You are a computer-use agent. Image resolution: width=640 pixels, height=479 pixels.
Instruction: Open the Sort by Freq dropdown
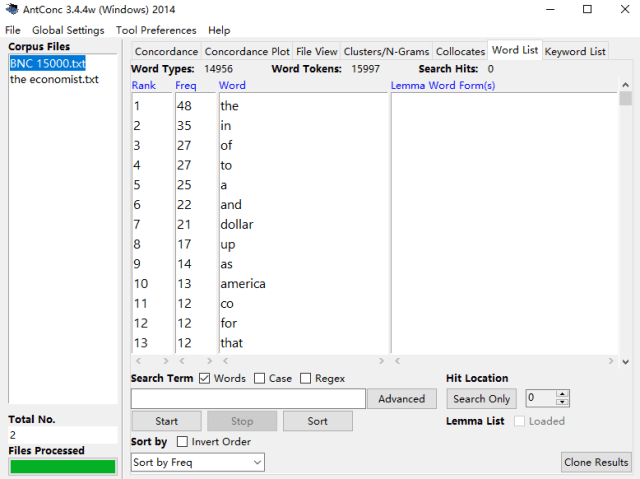pos(198,462)
